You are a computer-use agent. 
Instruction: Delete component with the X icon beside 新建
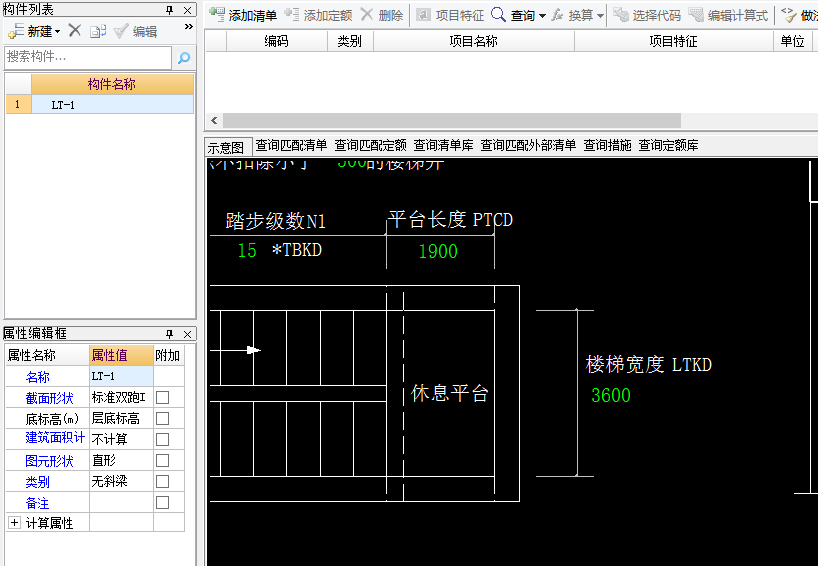75,31
